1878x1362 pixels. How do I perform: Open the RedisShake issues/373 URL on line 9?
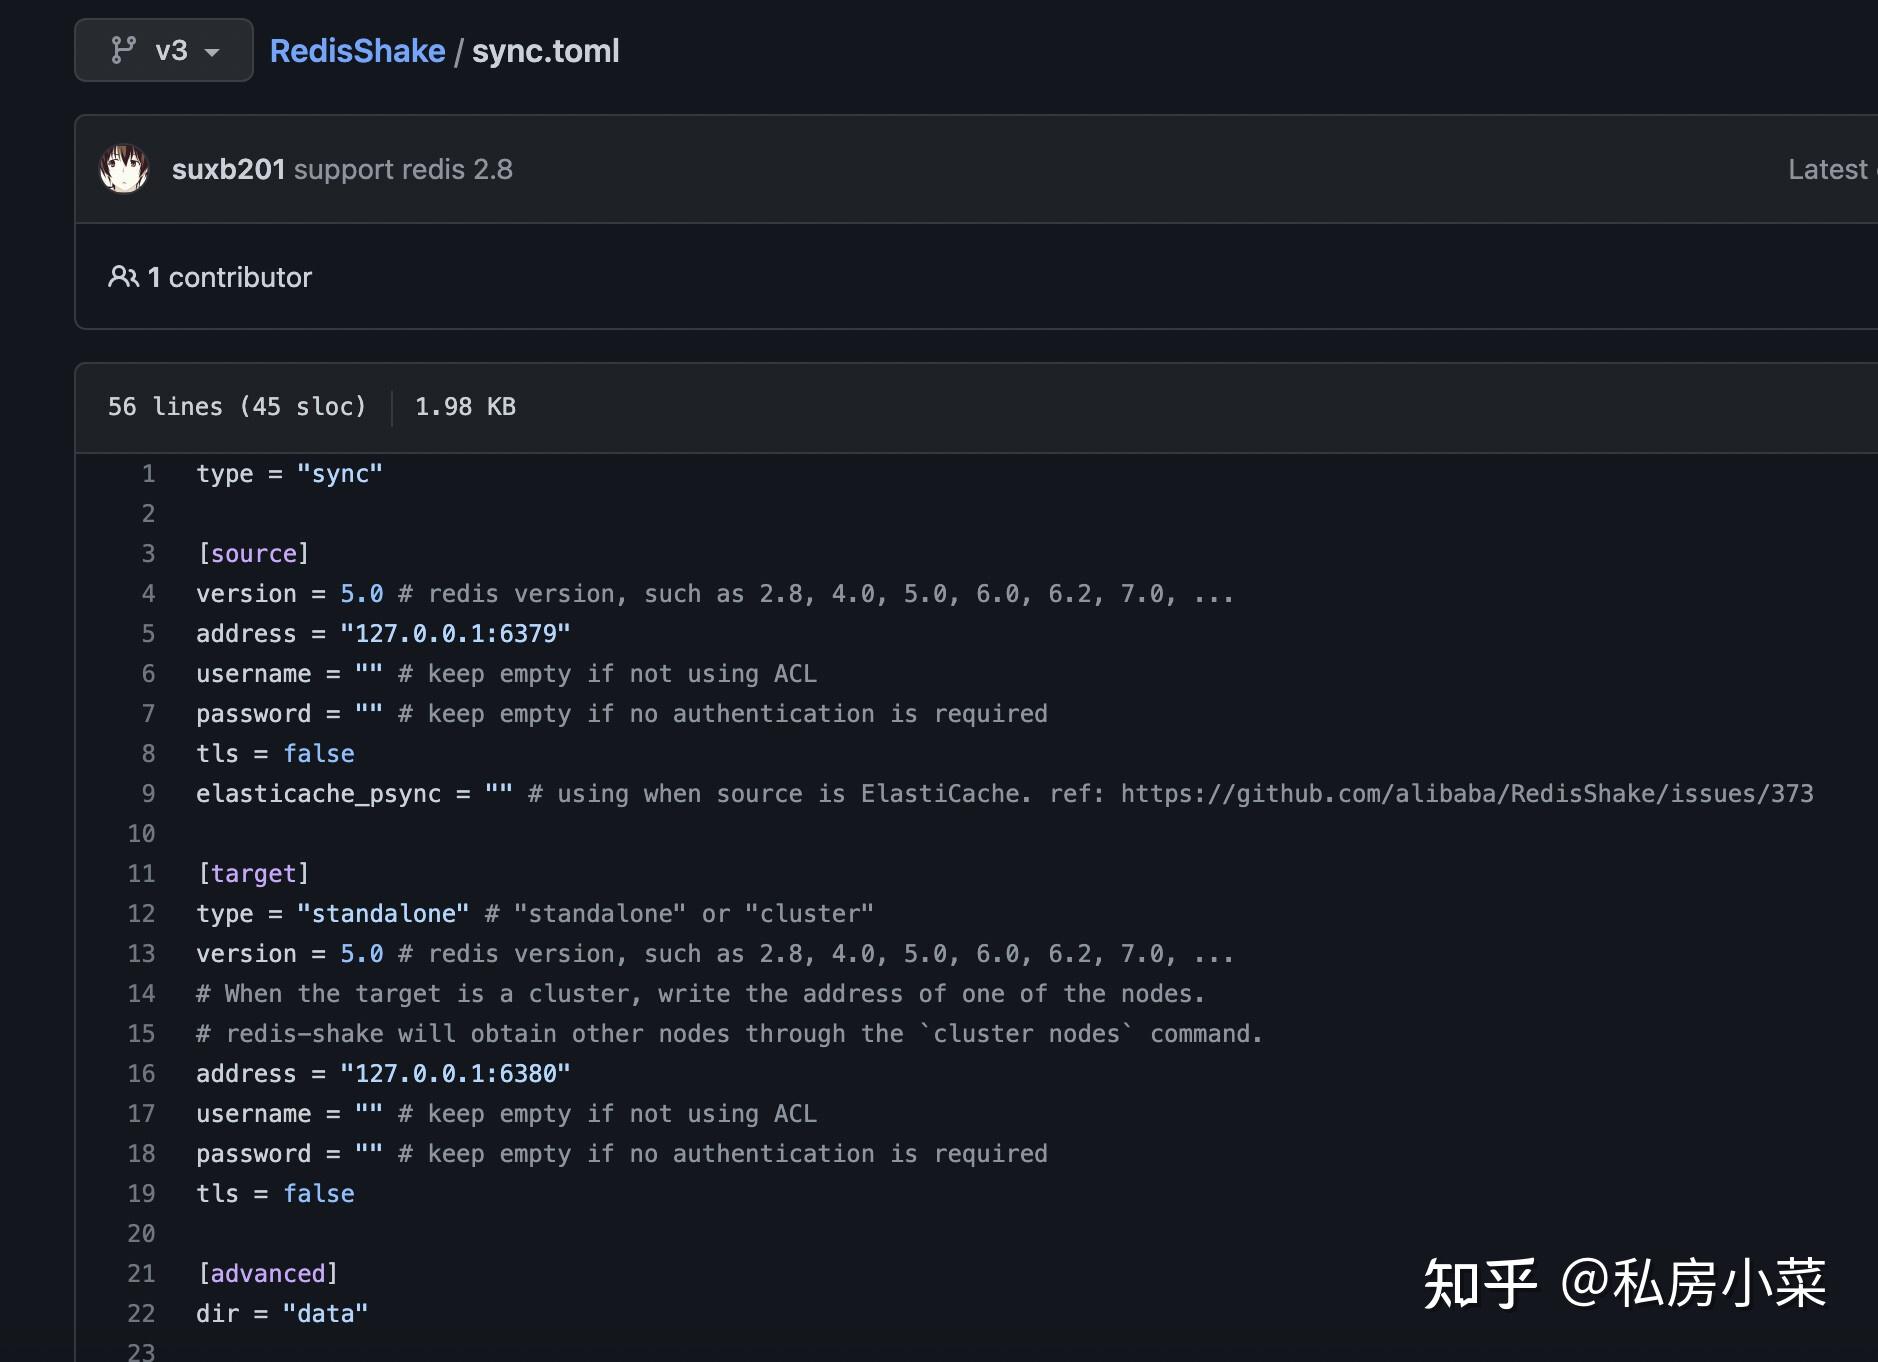[x=1467, y=793]
